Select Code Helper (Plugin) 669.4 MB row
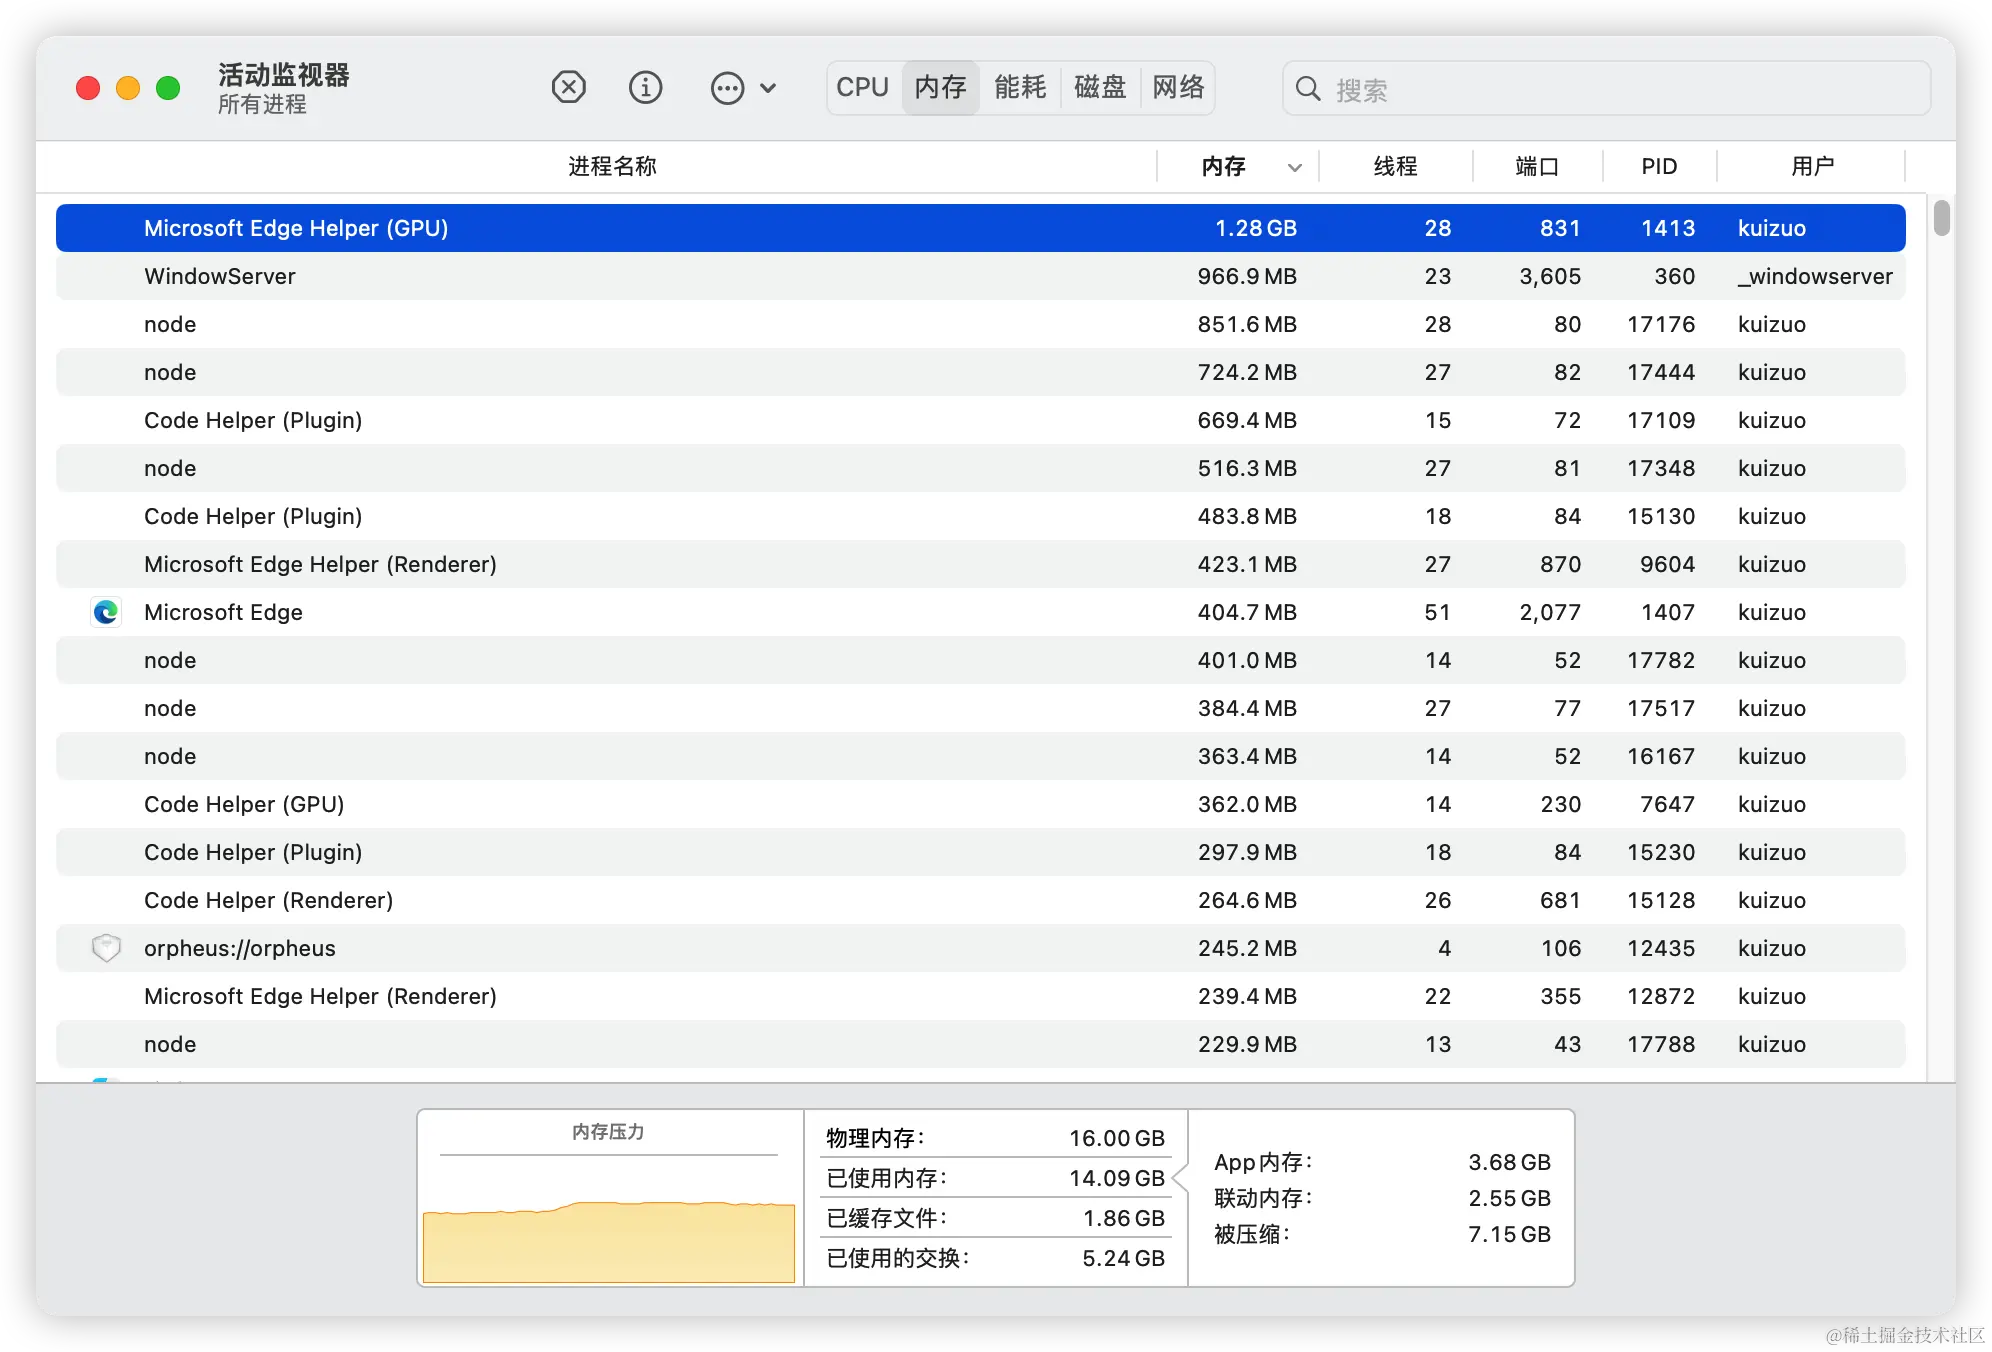 click(x=981, y=420)
